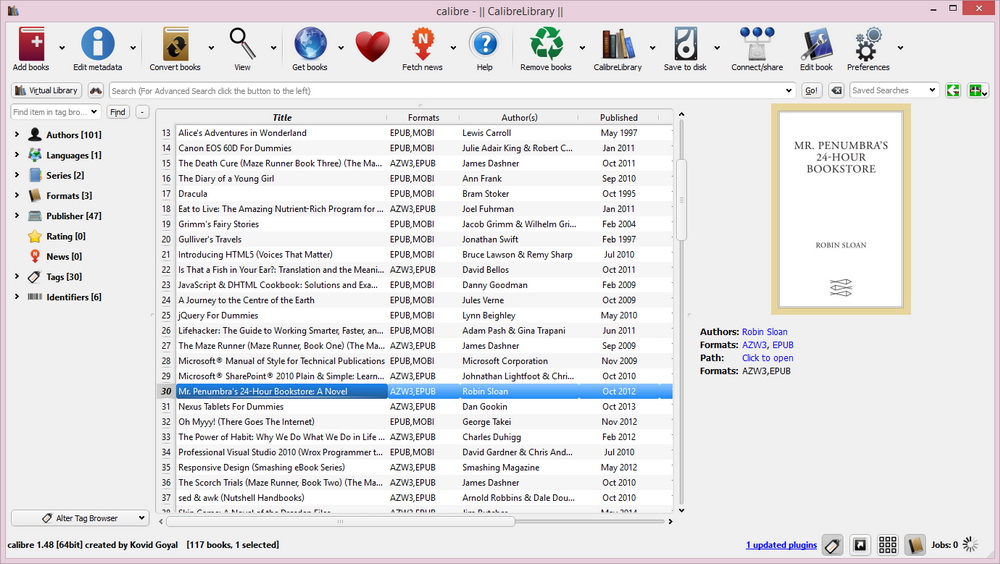Open Edit metadata tool
1000x564 pixels.
pyautogui.click(x=97, y=45)
